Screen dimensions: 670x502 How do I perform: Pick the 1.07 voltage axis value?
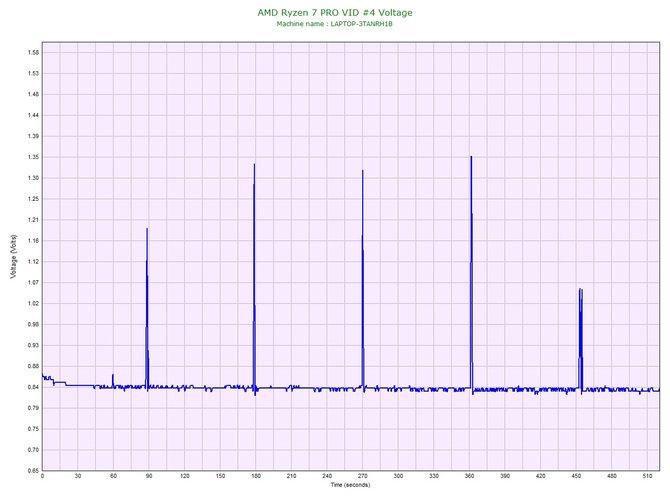point(33,282)
